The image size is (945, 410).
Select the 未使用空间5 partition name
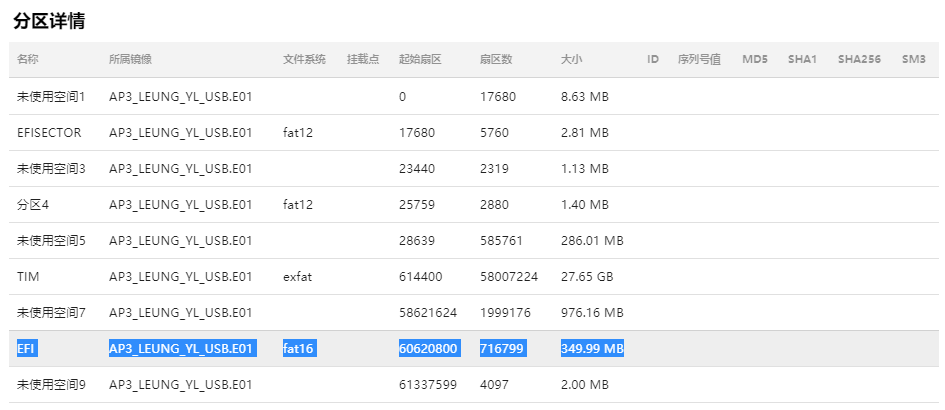point(51,241)
